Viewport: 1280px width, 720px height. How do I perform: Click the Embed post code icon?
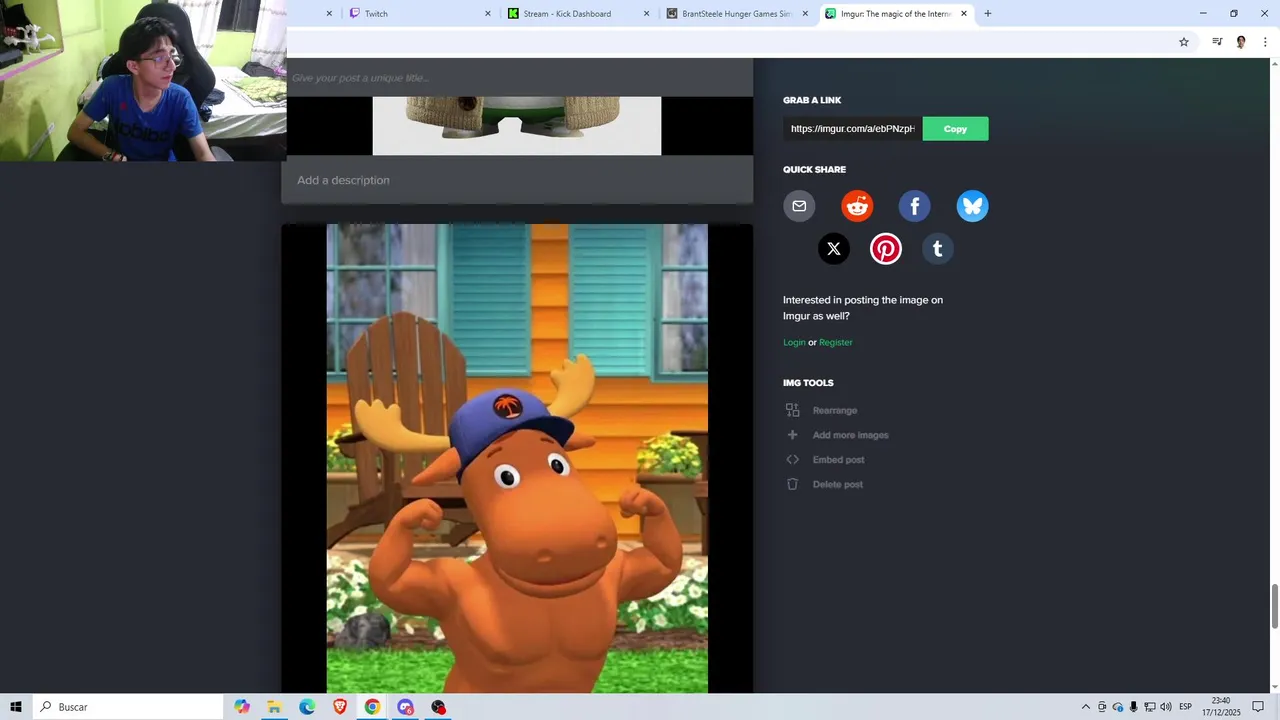click(x=792, y=460)
